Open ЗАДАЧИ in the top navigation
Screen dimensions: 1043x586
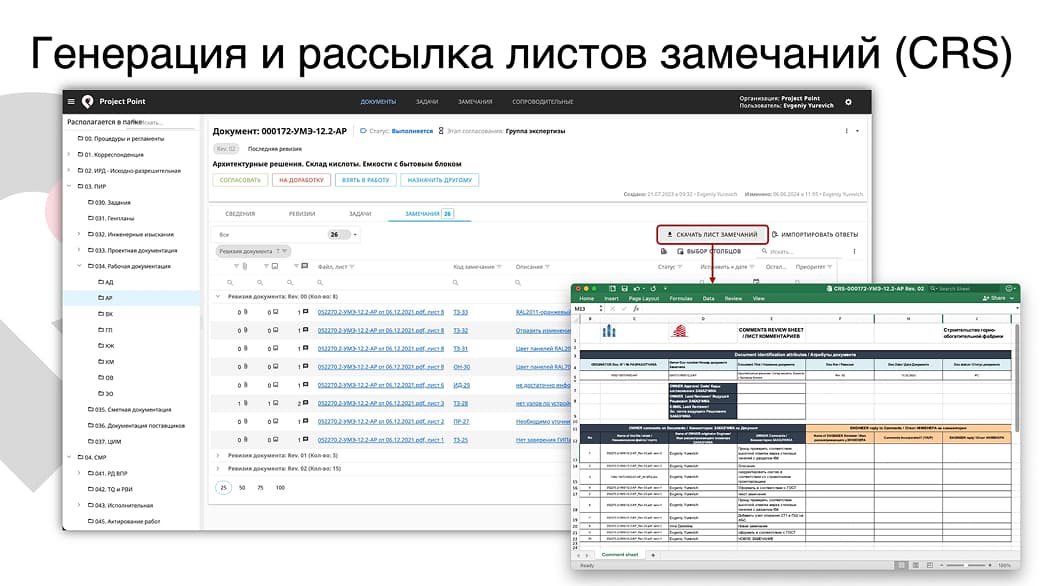427,102
